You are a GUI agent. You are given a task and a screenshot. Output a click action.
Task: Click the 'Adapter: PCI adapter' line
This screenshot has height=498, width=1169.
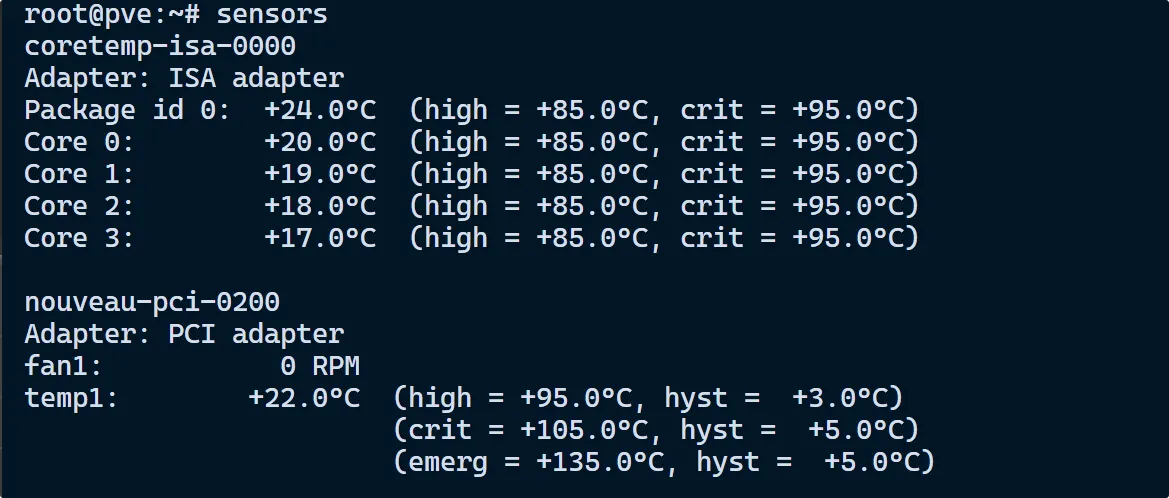click(183, 334)
